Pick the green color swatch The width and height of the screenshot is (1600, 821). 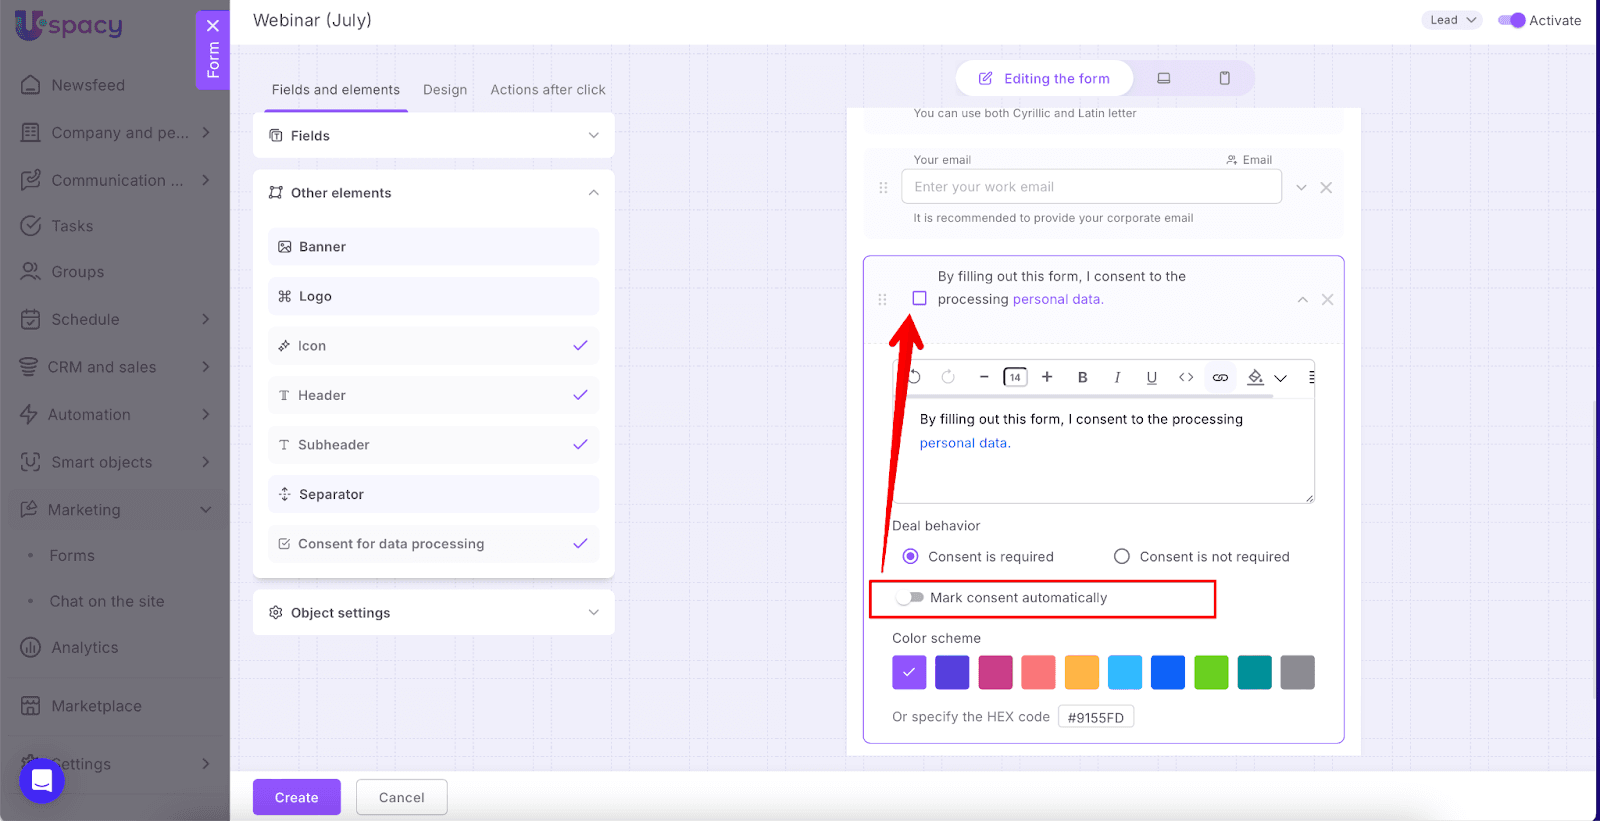point(1211,672)
